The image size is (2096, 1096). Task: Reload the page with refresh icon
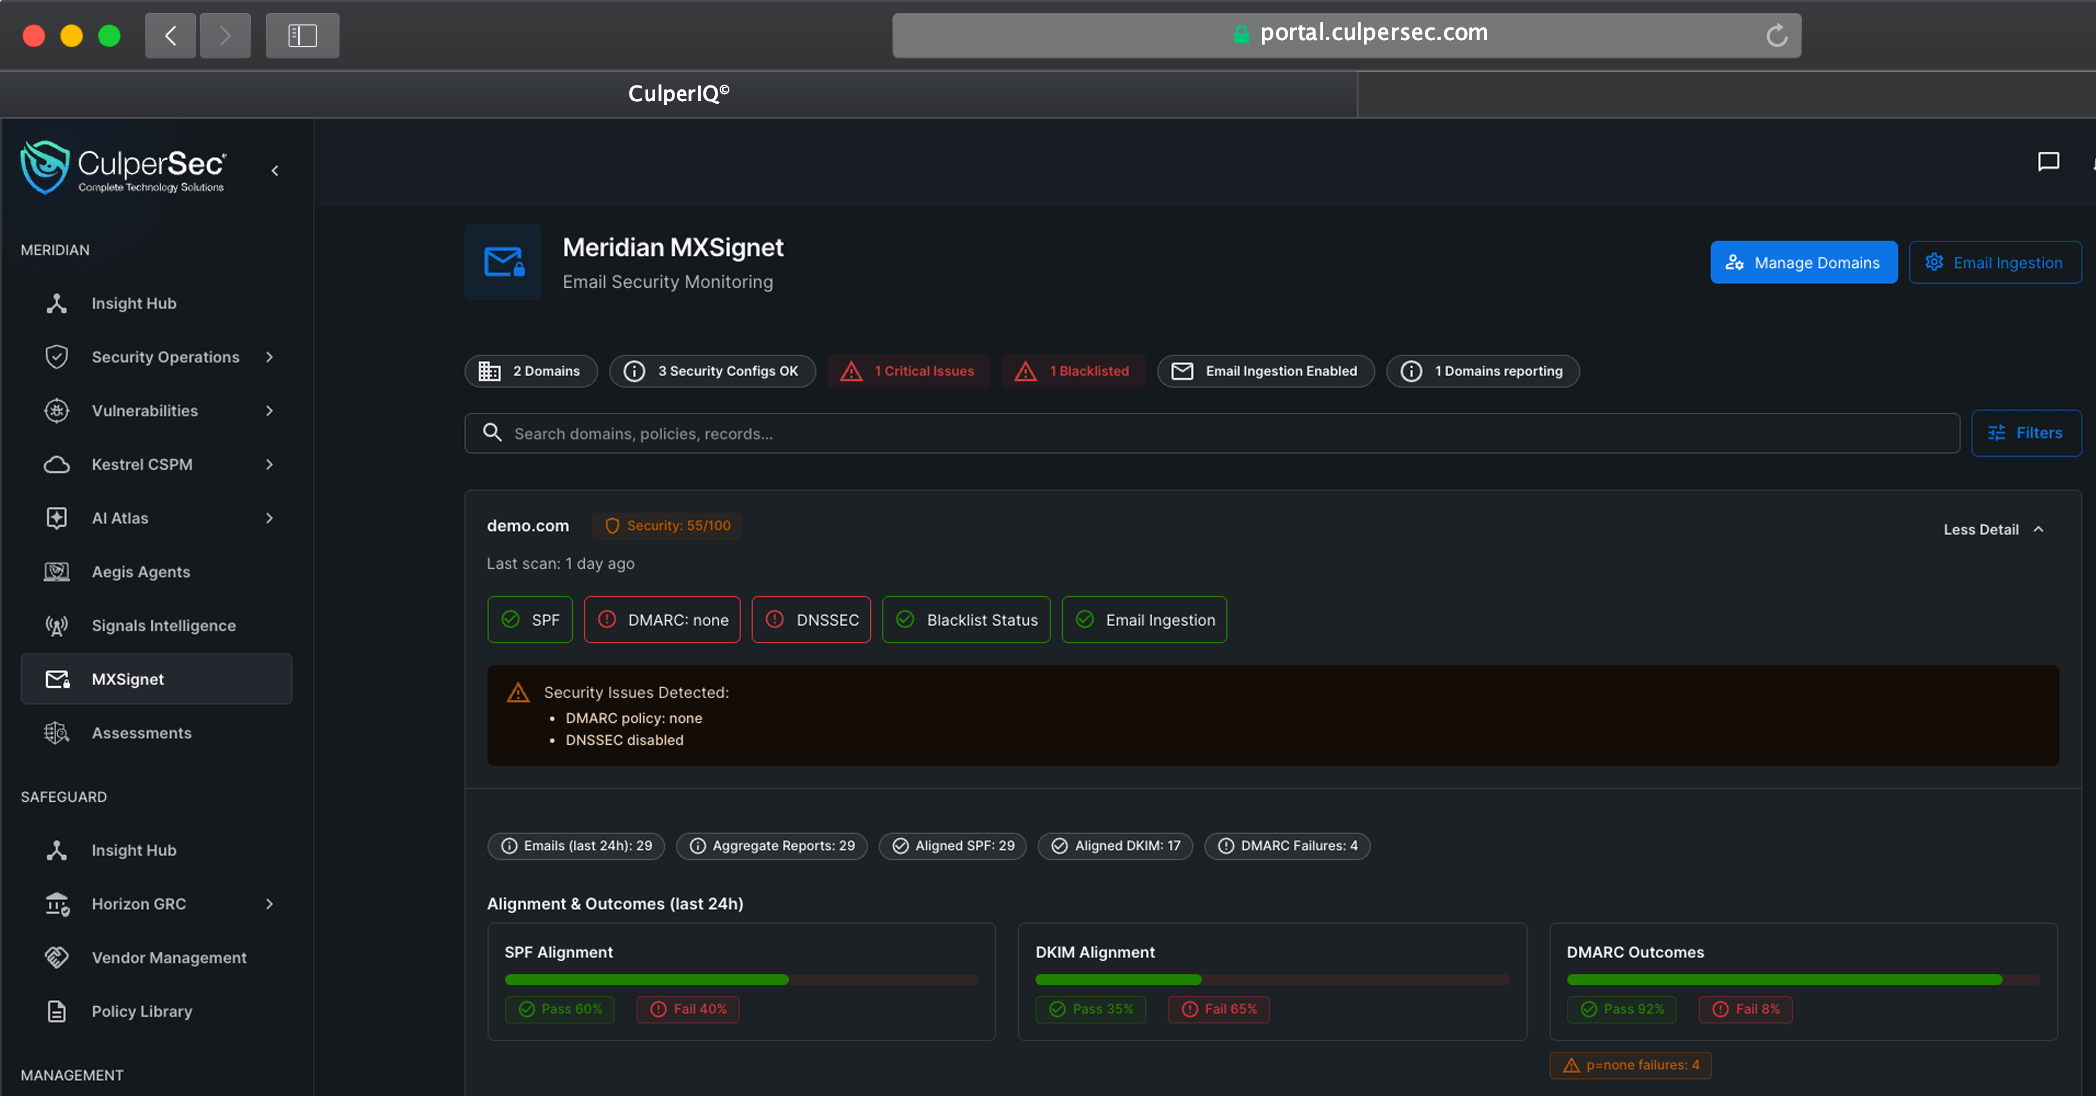1776,35
